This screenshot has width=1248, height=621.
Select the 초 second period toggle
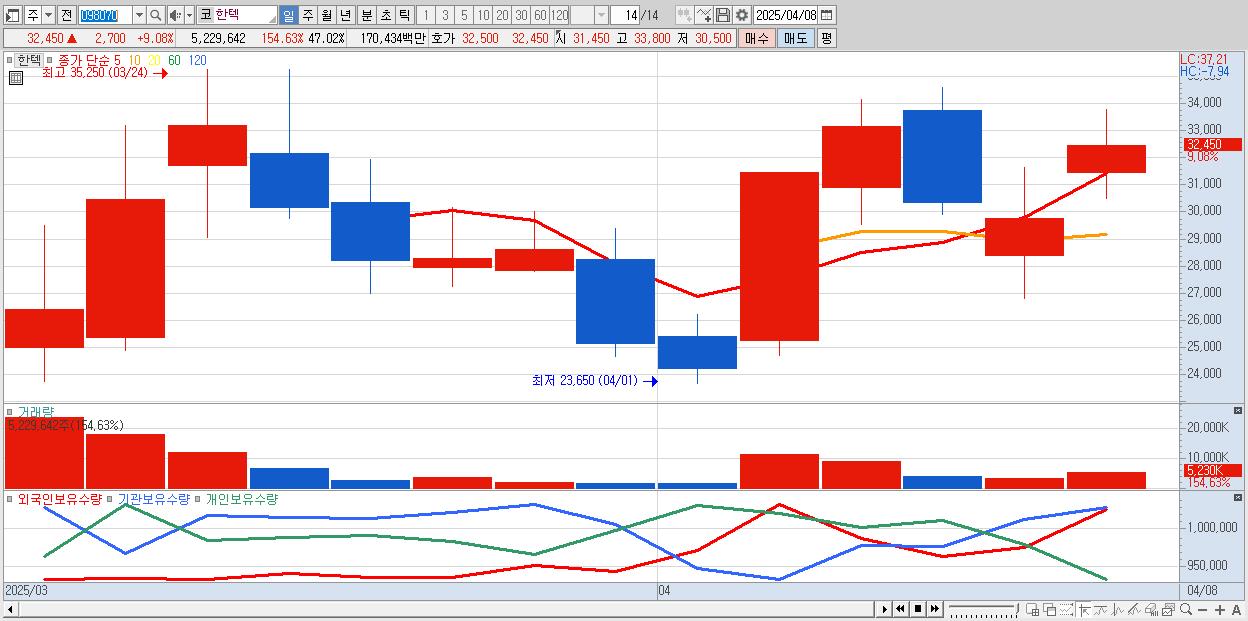[x=385, y=15]
